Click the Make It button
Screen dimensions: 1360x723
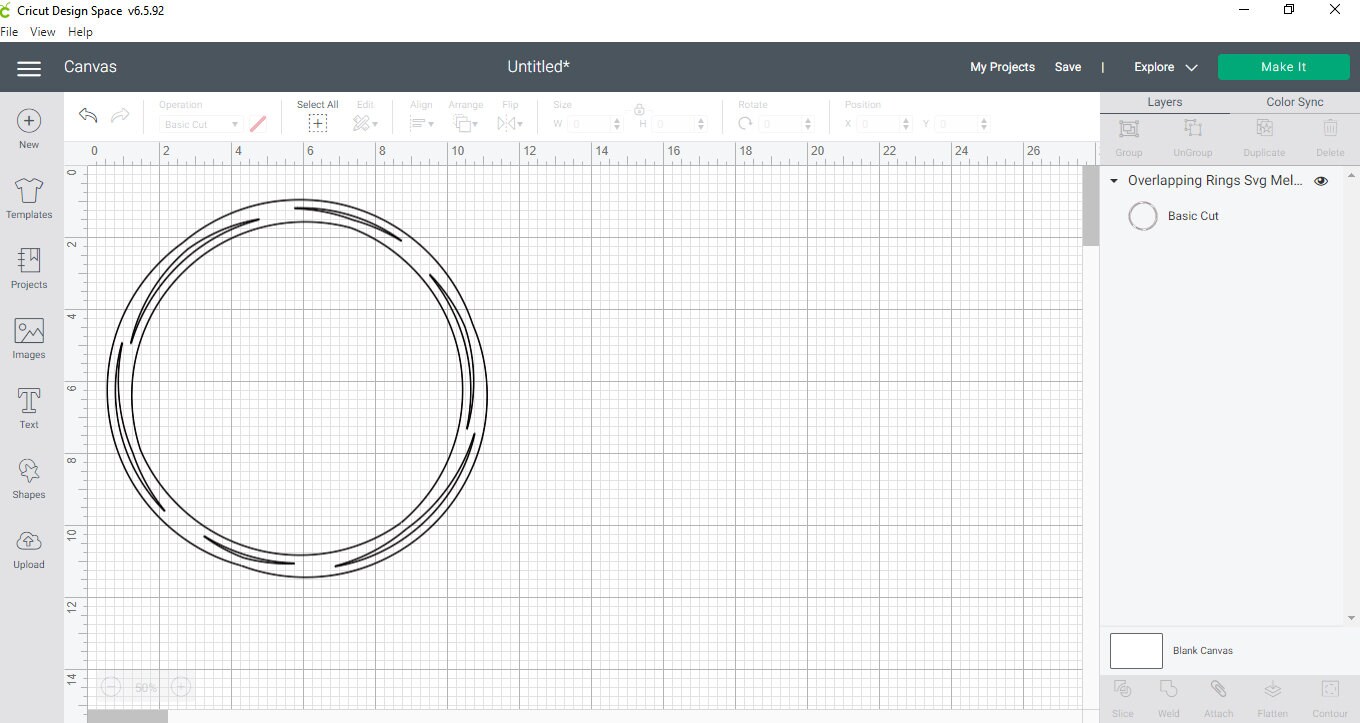click(1283, 66)
